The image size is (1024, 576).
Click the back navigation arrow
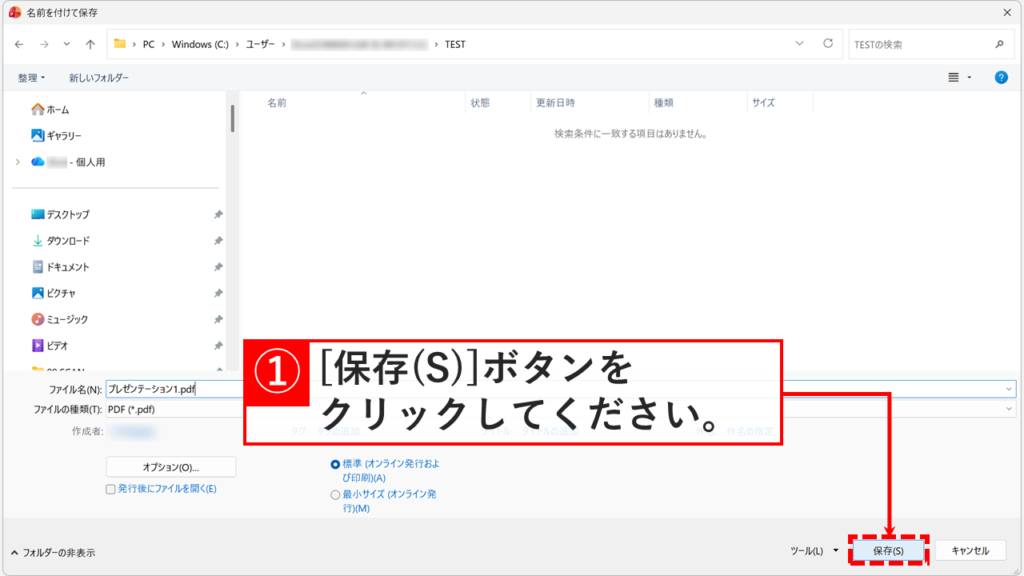[x=20, y=43]
